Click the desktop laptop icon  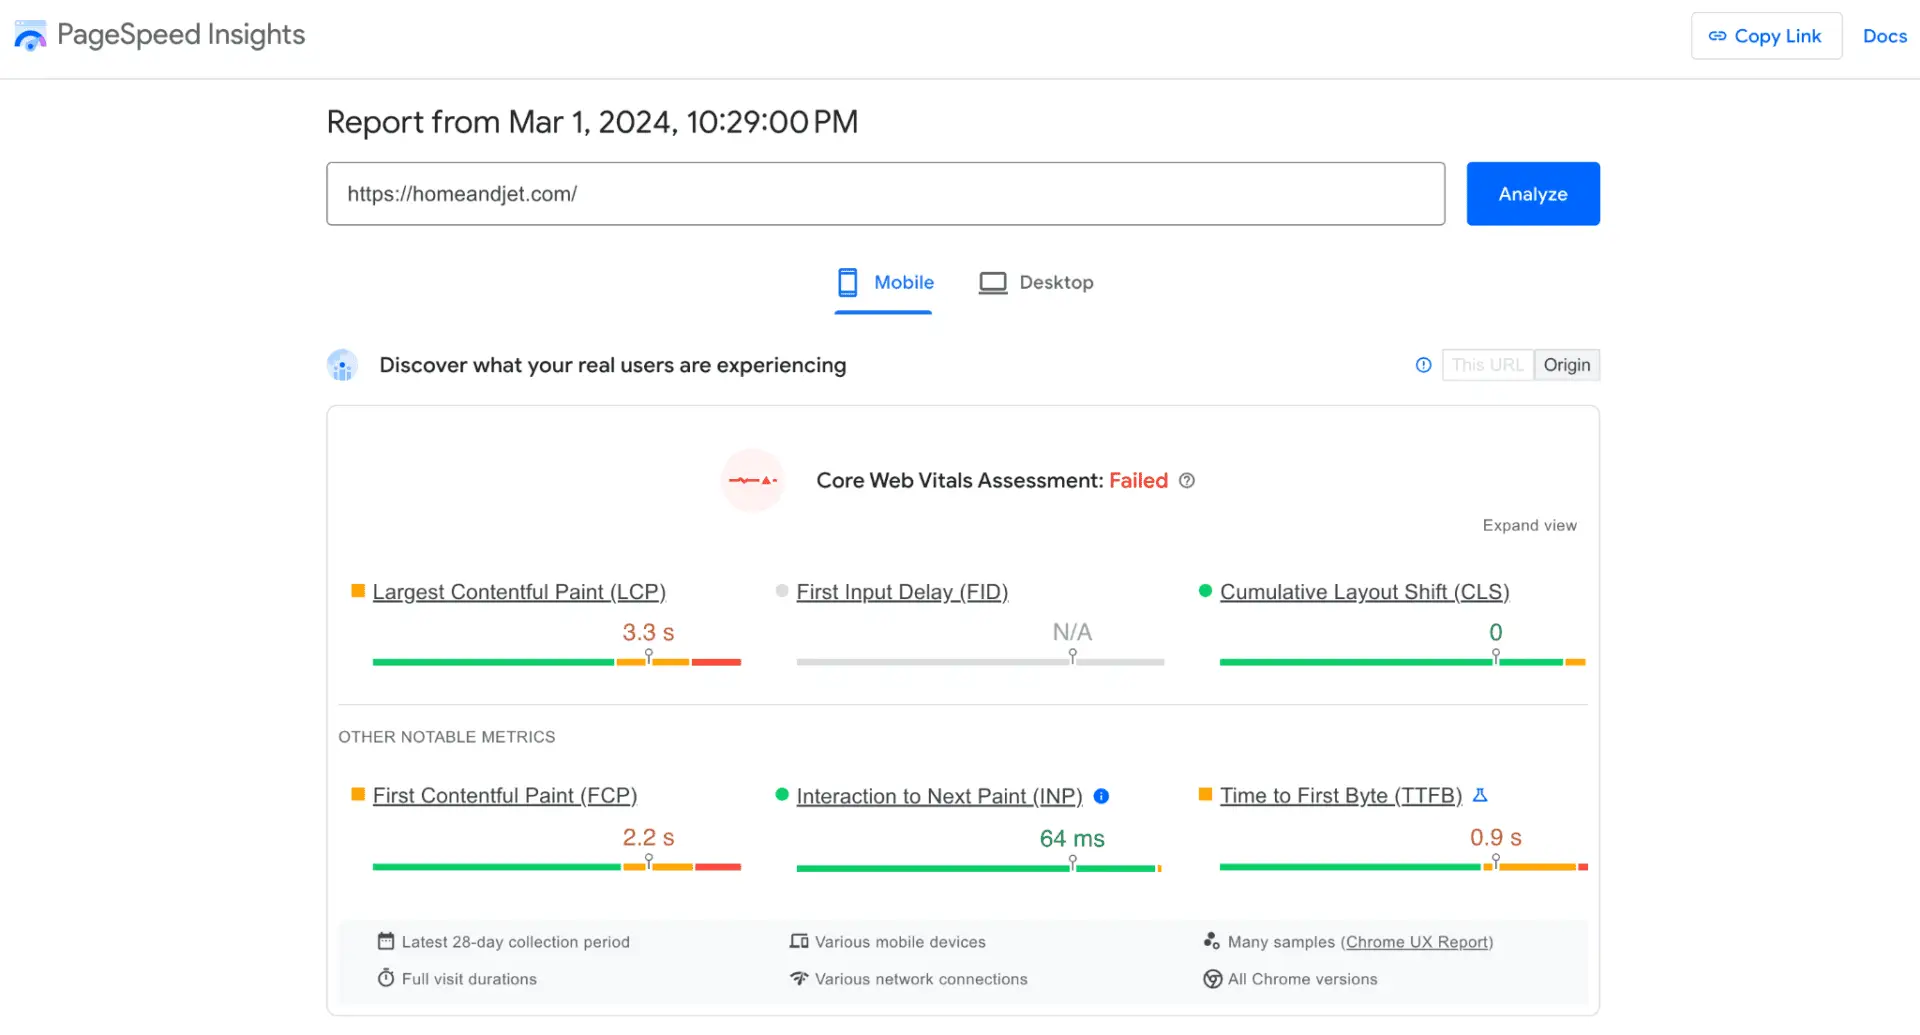point(992,283)
